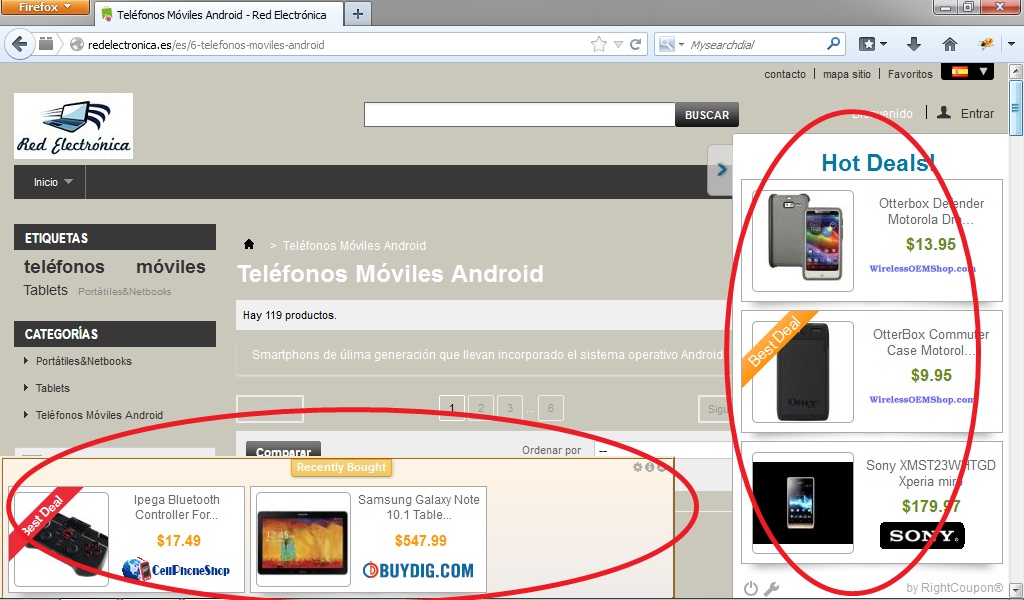Click the Favoritos link

tap(910, 74)
